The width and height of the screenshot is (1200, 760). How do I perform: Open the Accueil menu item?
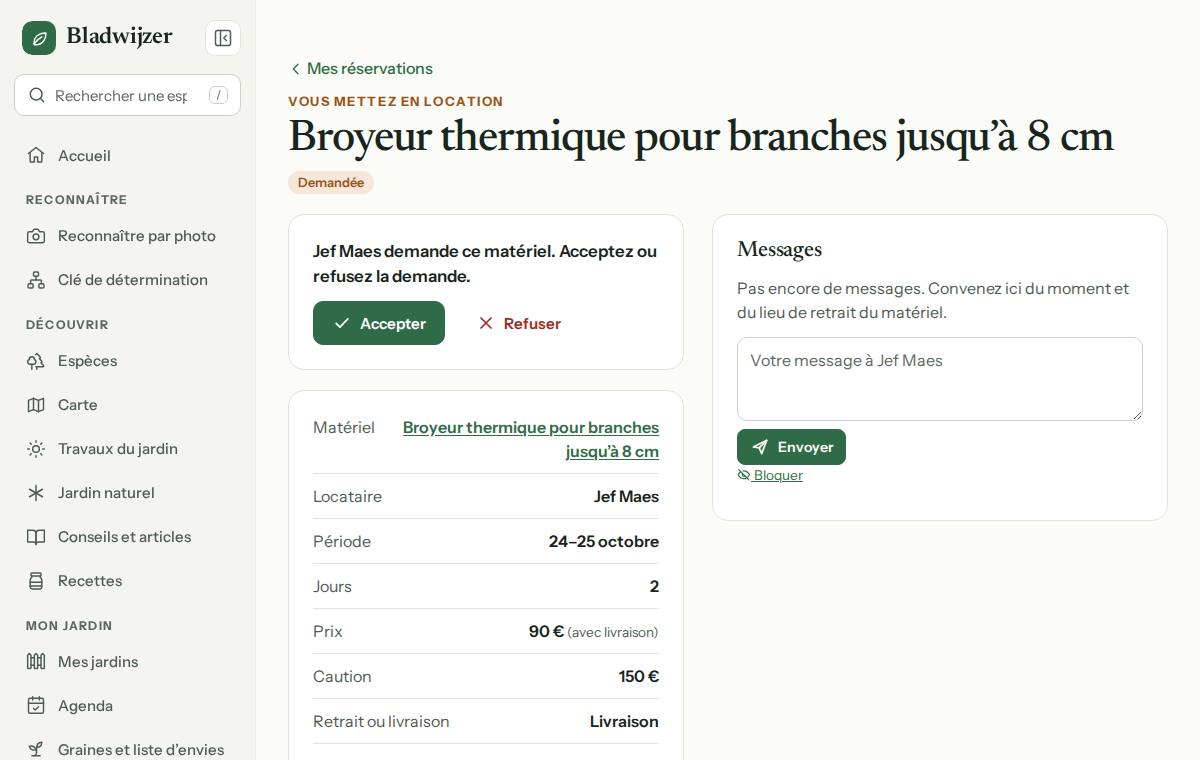(128, 155)
